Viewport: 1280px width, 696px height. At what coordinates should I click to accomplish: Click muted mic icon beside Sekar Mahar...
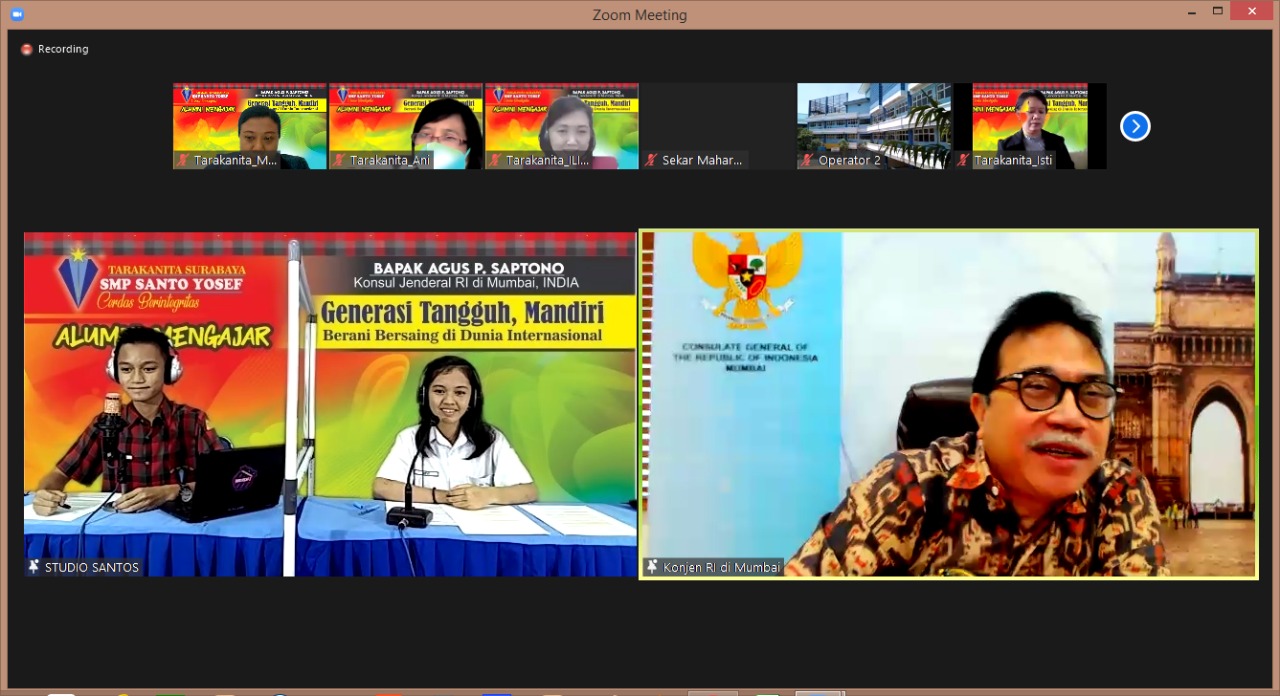[x=651, y=160]
